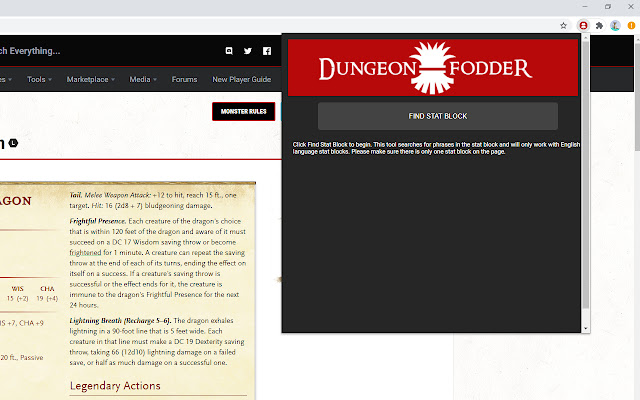The height and width of the screenshot is (400, 640).
Task: Click the Legendary Actions heading
Action: pyautogui.click(x=115, y=386)
